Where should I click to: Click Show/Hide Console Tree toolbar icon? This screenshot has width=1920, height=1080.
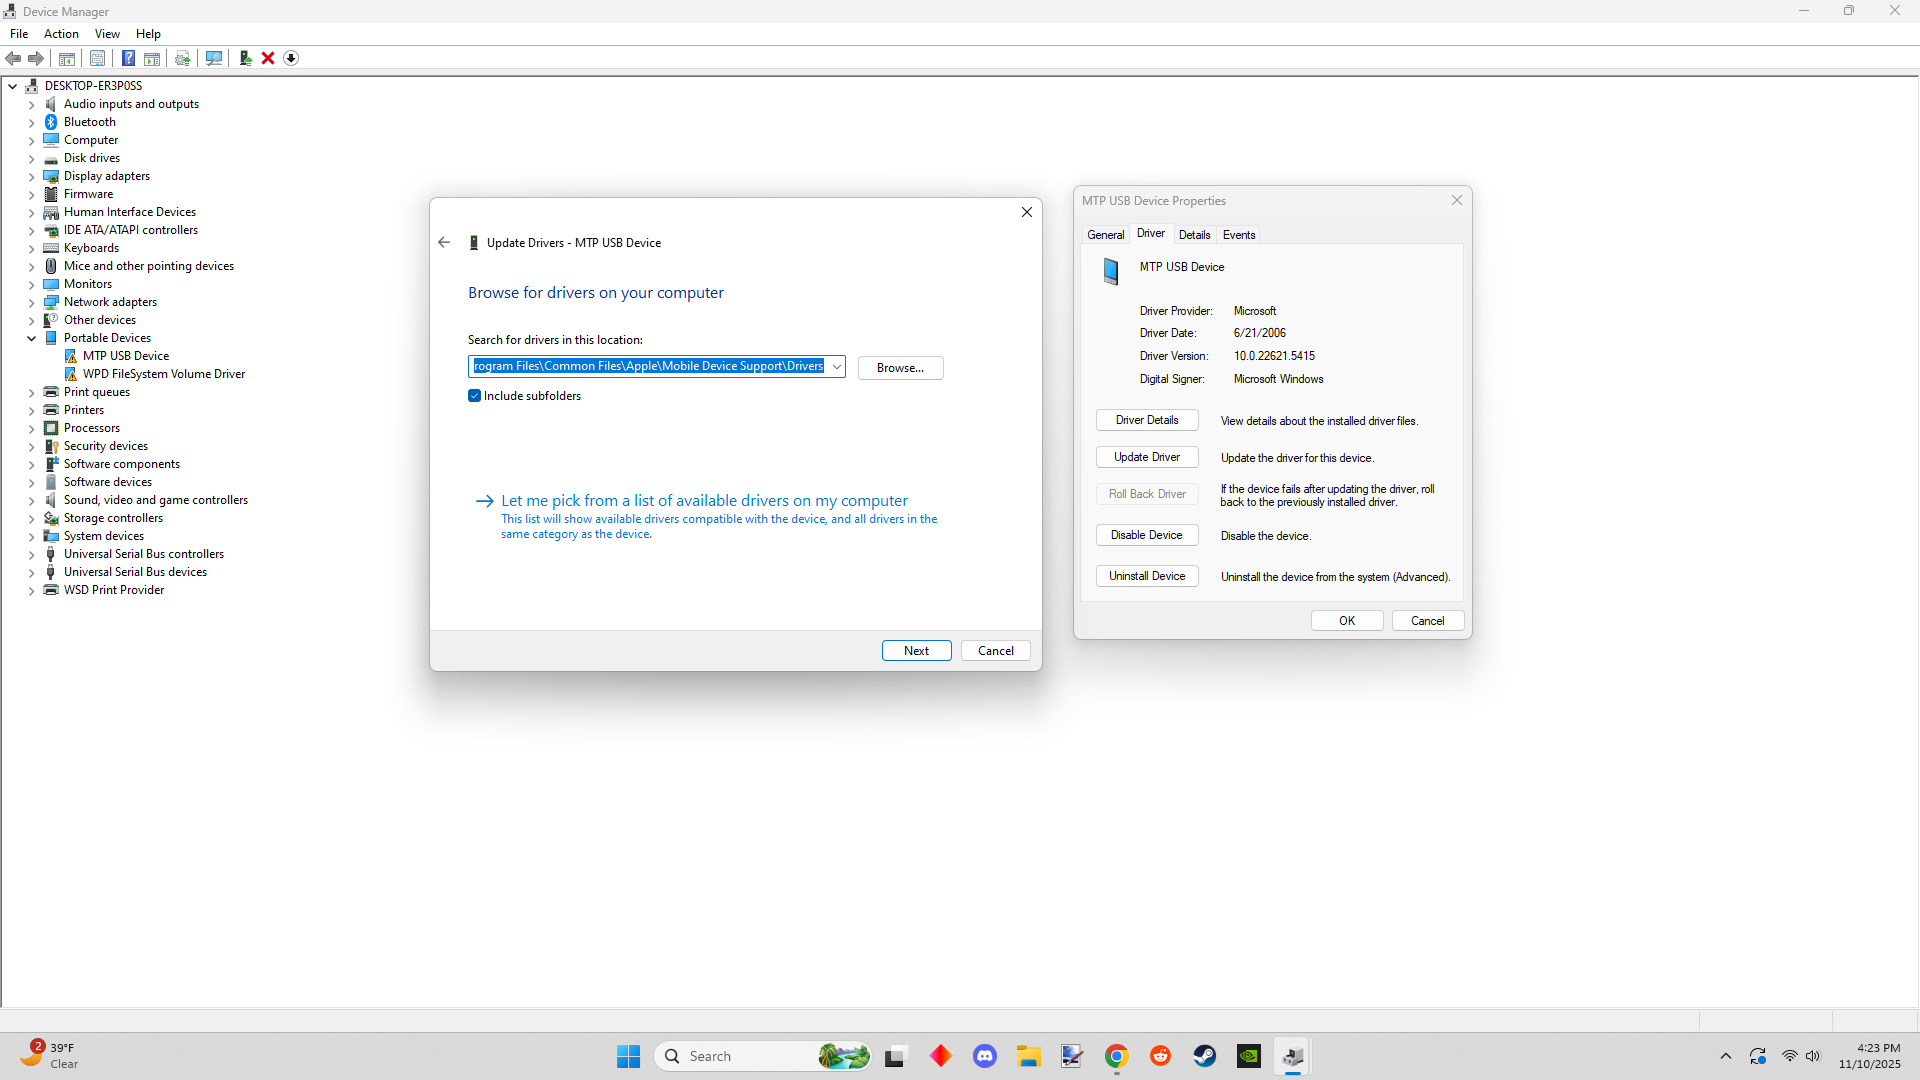click(67, 58)
